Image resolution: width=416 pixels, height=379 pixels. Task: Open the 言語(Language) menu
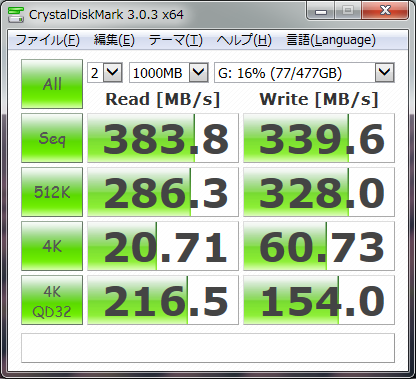click(x=331, y=40)
